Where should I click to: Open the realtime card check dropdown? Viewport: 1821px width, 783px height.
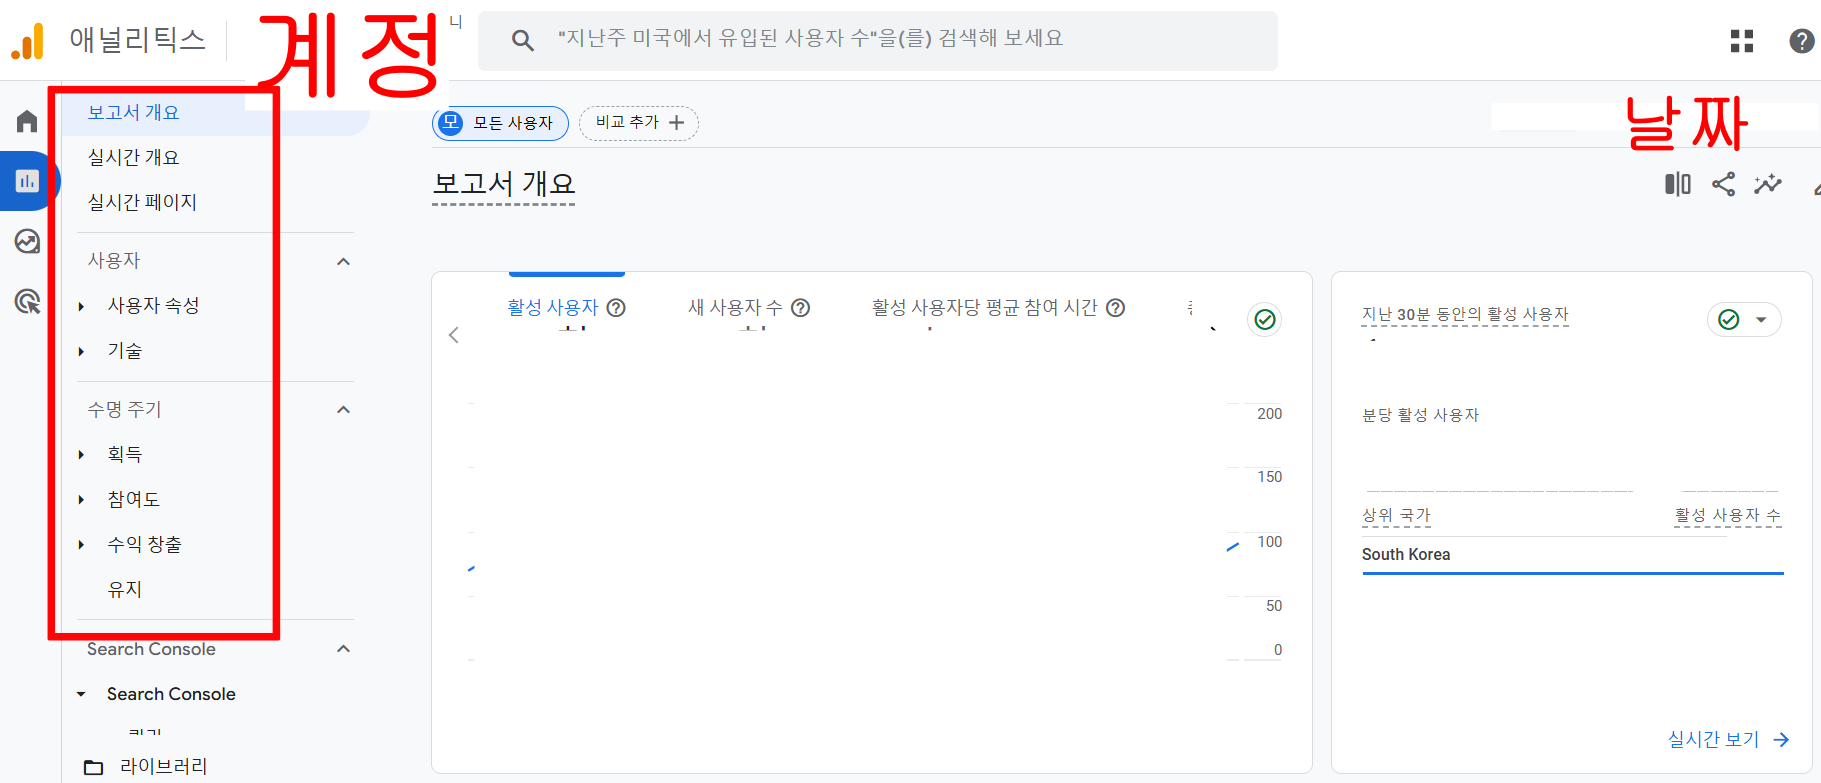coord(1744,320)
